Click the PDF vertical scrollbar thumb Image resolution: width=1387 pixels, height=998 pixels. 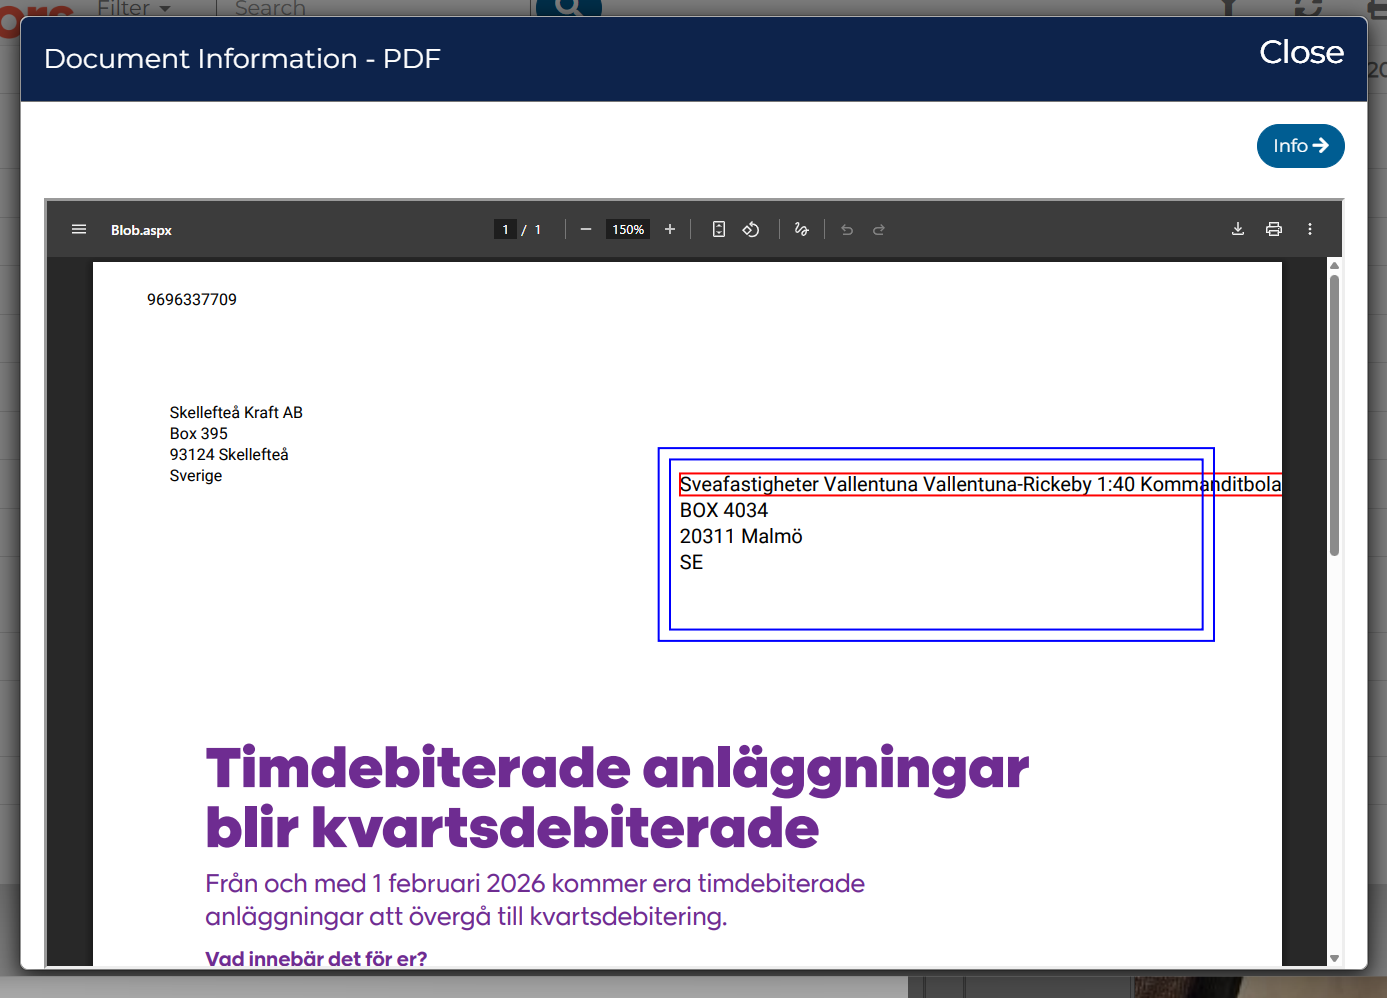pos(1334,415)
